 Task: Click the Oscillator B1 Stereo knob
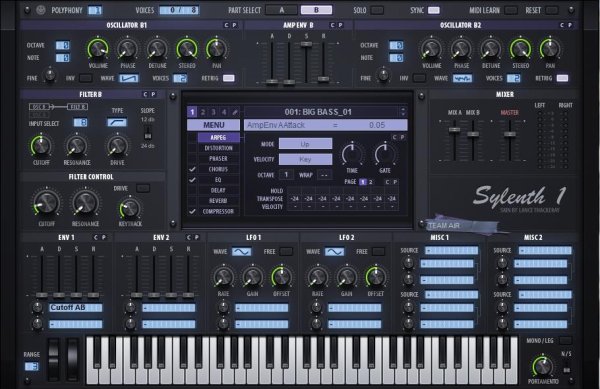coord(187,49)
